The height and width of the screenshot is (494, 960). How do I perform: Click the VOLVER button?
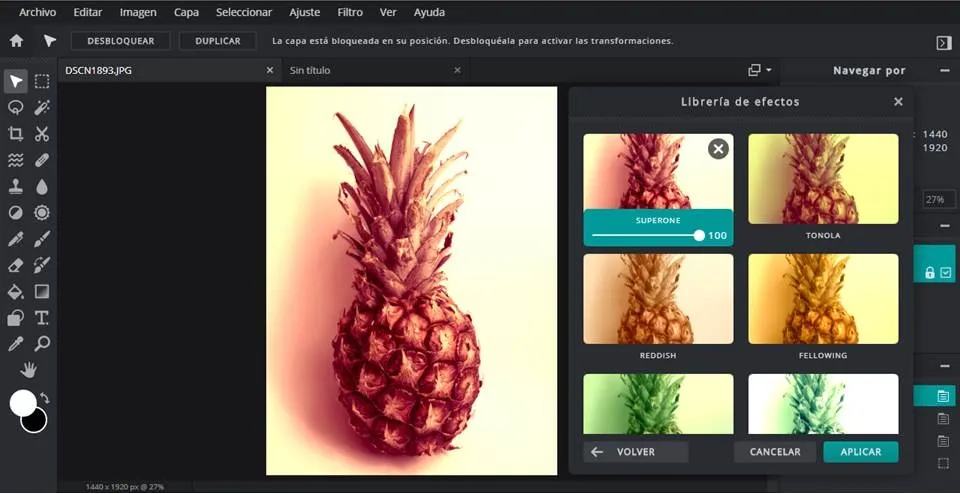point(636,452)
